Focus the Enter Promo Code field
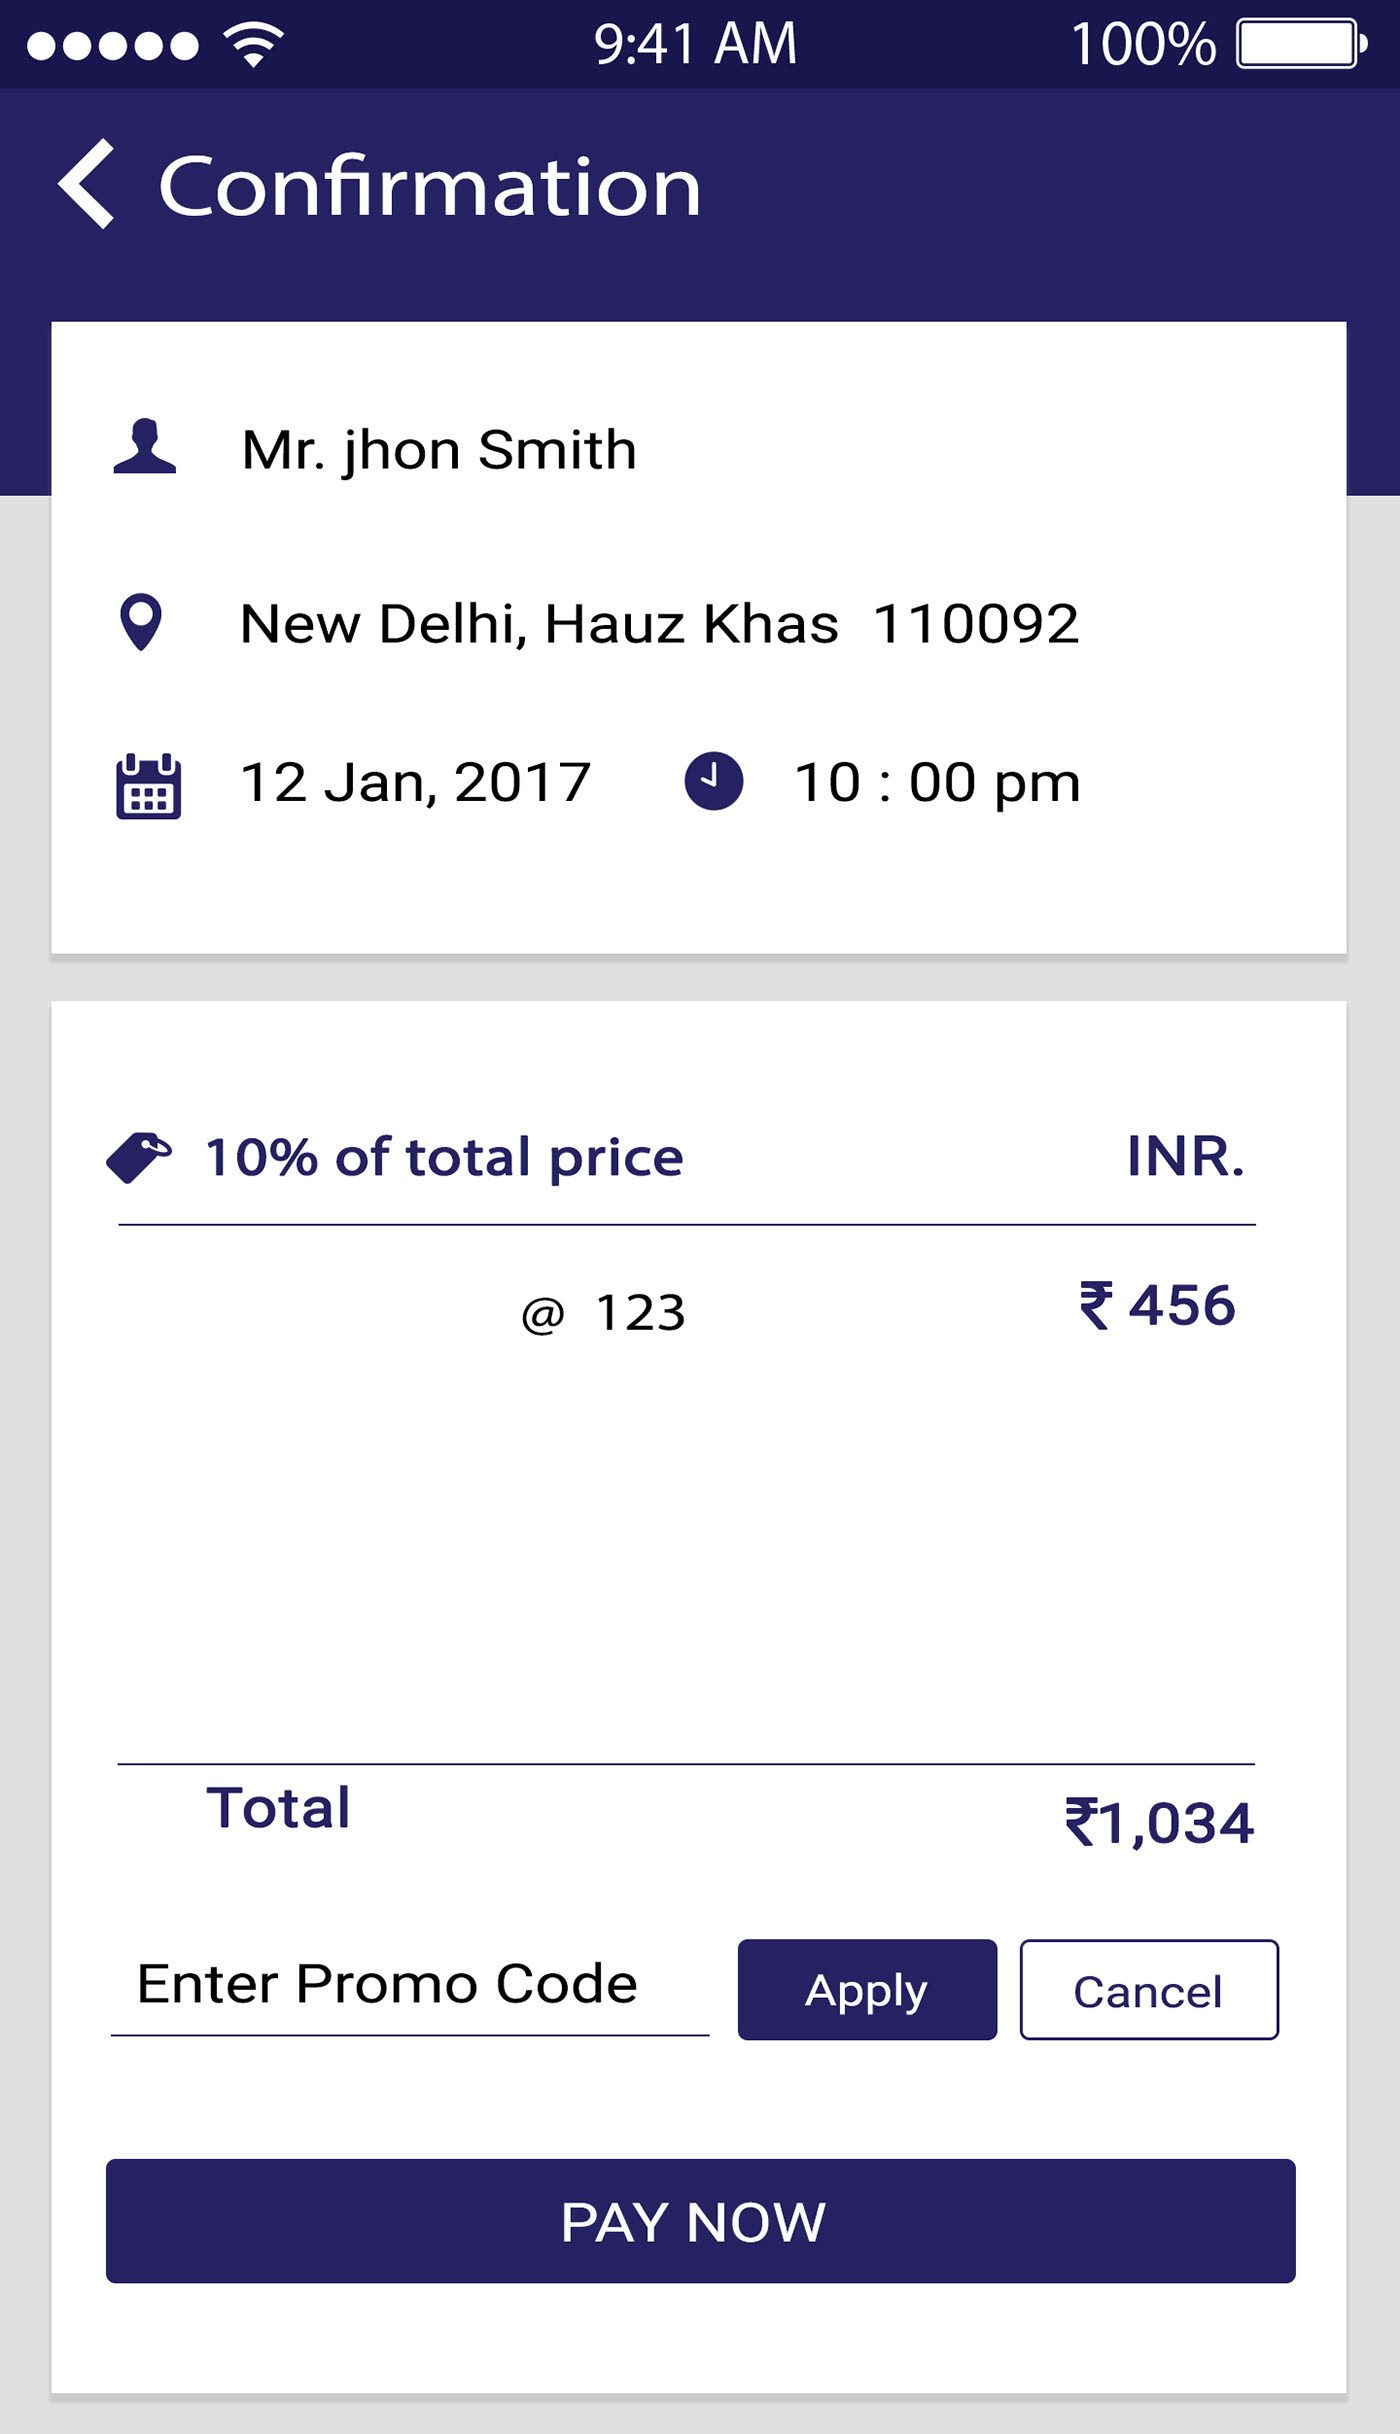This screenshot has width=1400, height=2434. point(410,1987)
